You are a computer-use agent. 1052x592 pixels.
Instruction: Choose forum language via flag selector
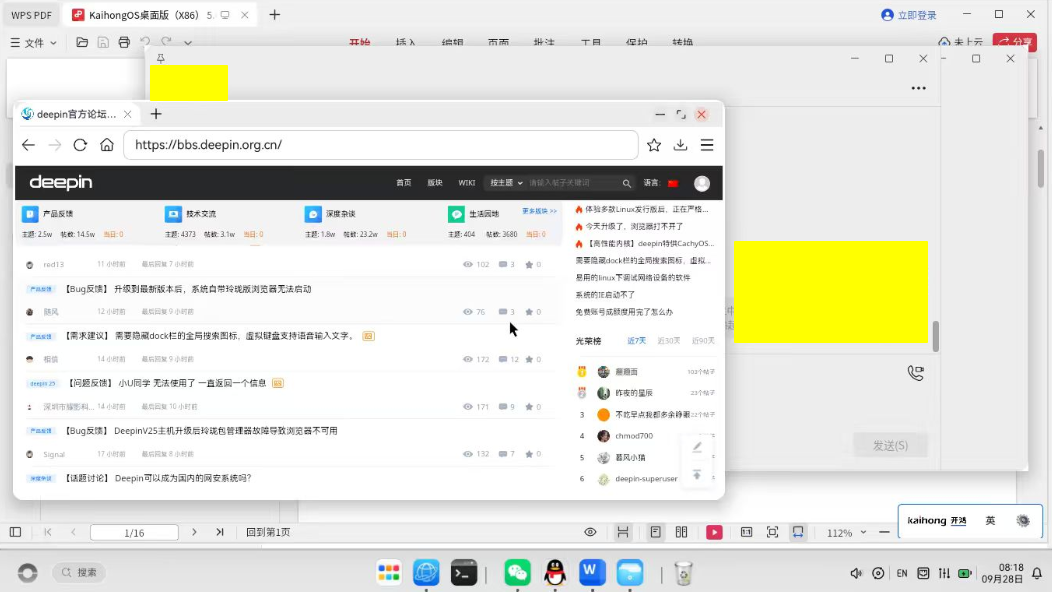[x=673, y=183]
